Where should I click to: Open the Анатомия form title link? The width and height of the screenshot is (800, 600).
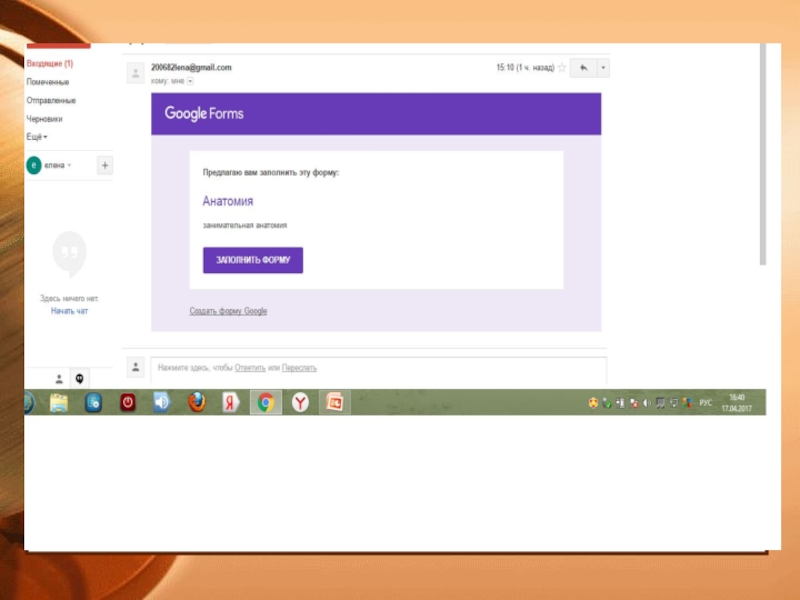point(228,201)
